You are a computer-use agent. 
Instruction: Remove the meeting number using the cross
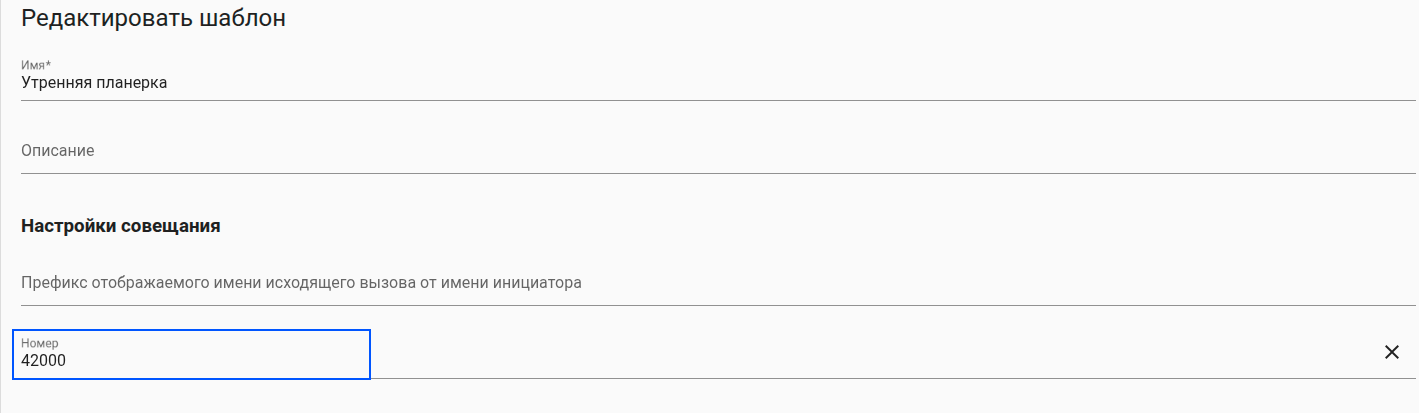point(1391,352)
